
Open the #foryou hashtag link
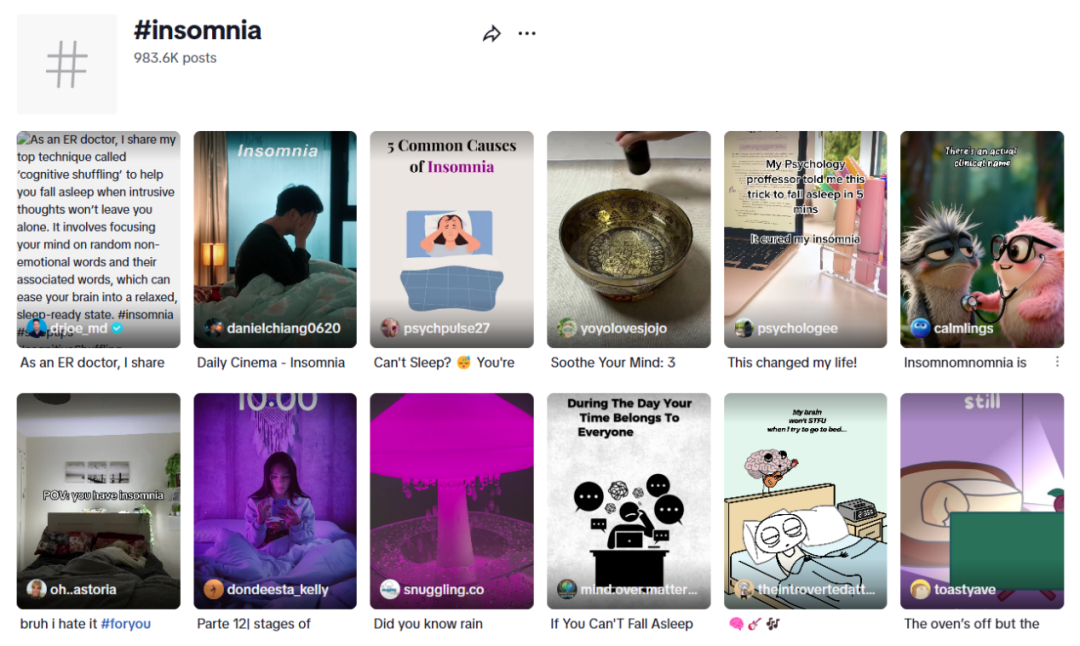(126, 624)
